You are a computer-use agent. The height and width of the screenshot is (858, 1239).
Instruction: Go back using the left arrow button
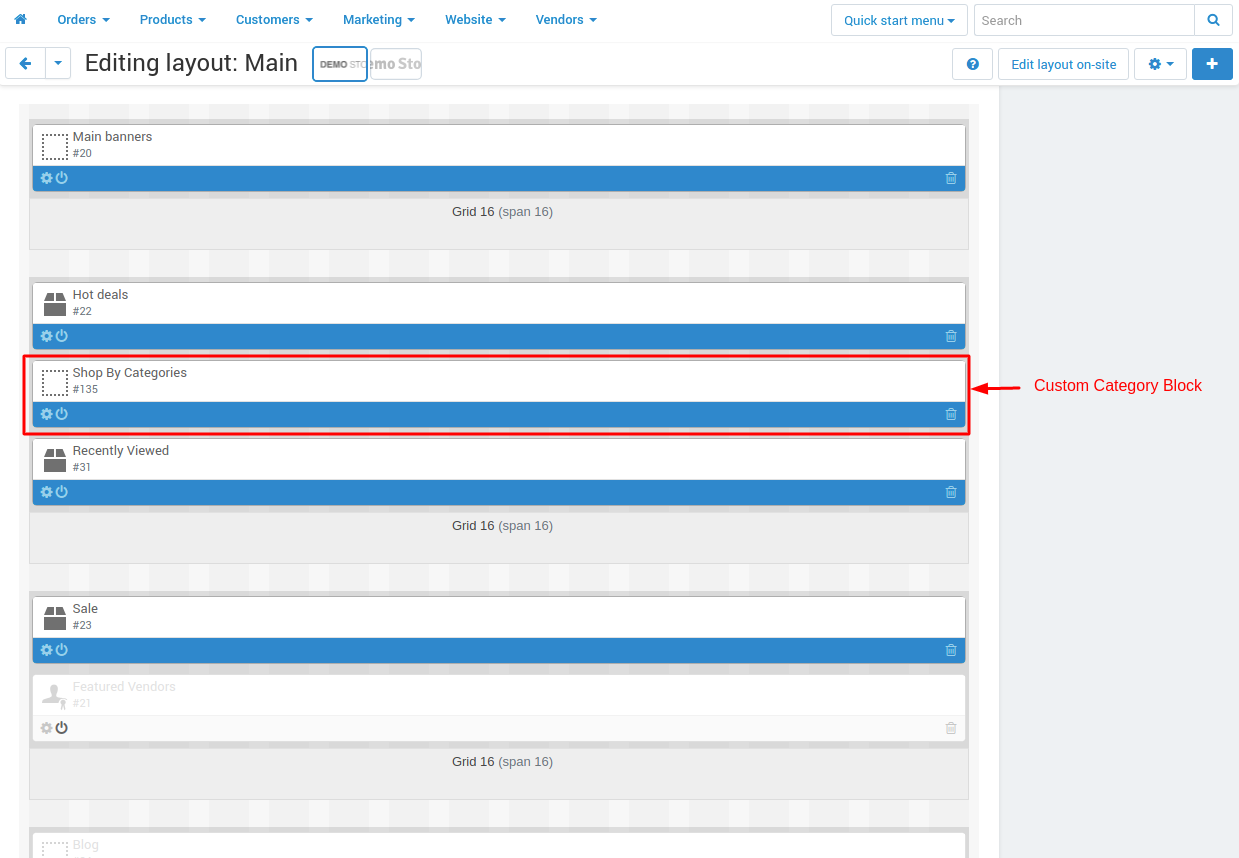pyautogui.click(x=25, y=64)
